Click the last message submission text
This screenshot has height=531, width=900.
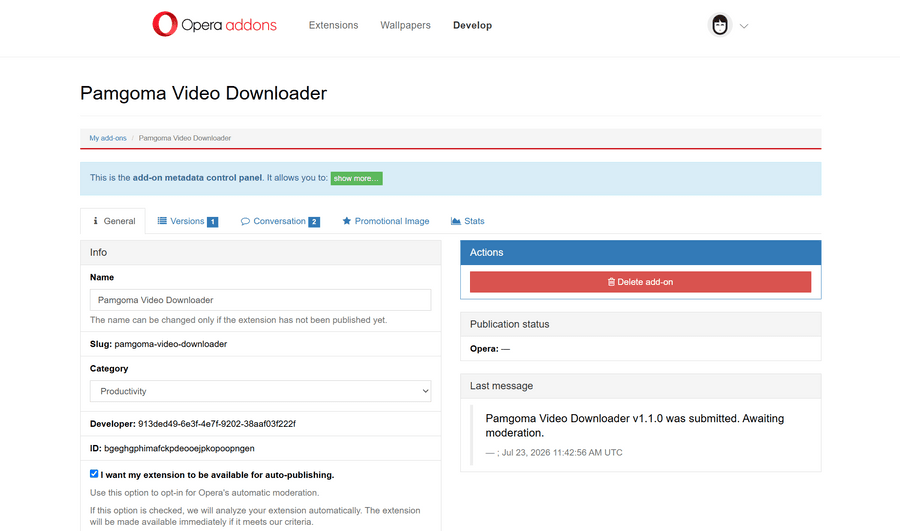pyautogui.click(x=635, y=425)
